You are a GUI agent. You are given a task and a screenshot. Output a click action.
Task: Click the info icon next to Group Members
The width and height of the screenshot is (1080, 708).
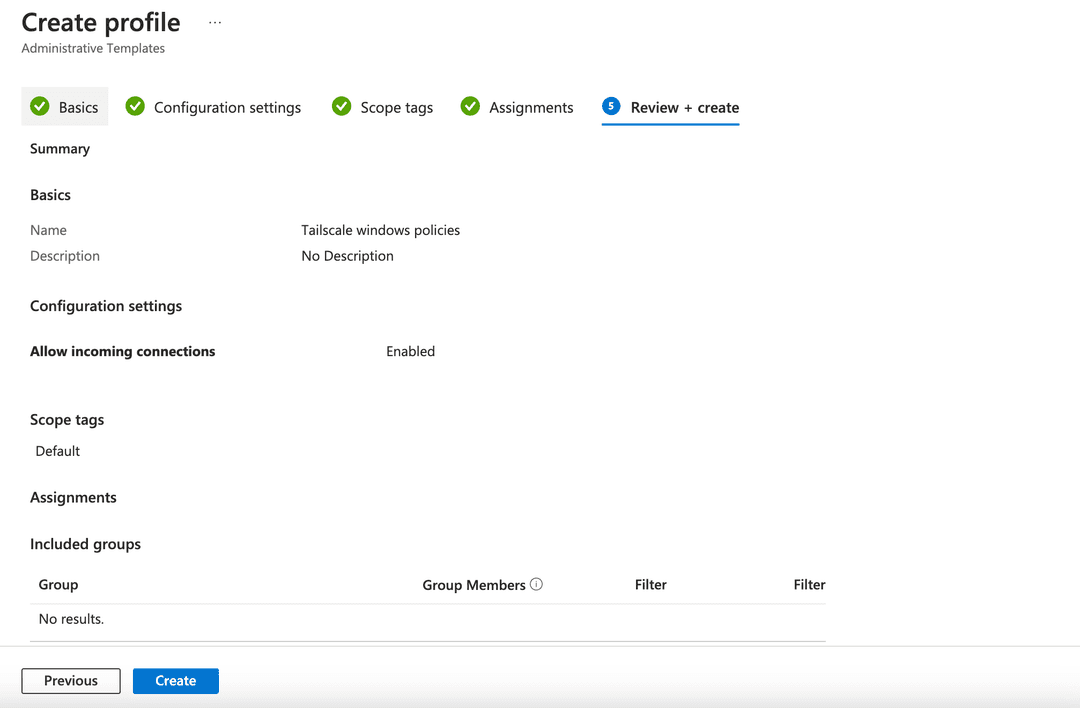[537, 584]
